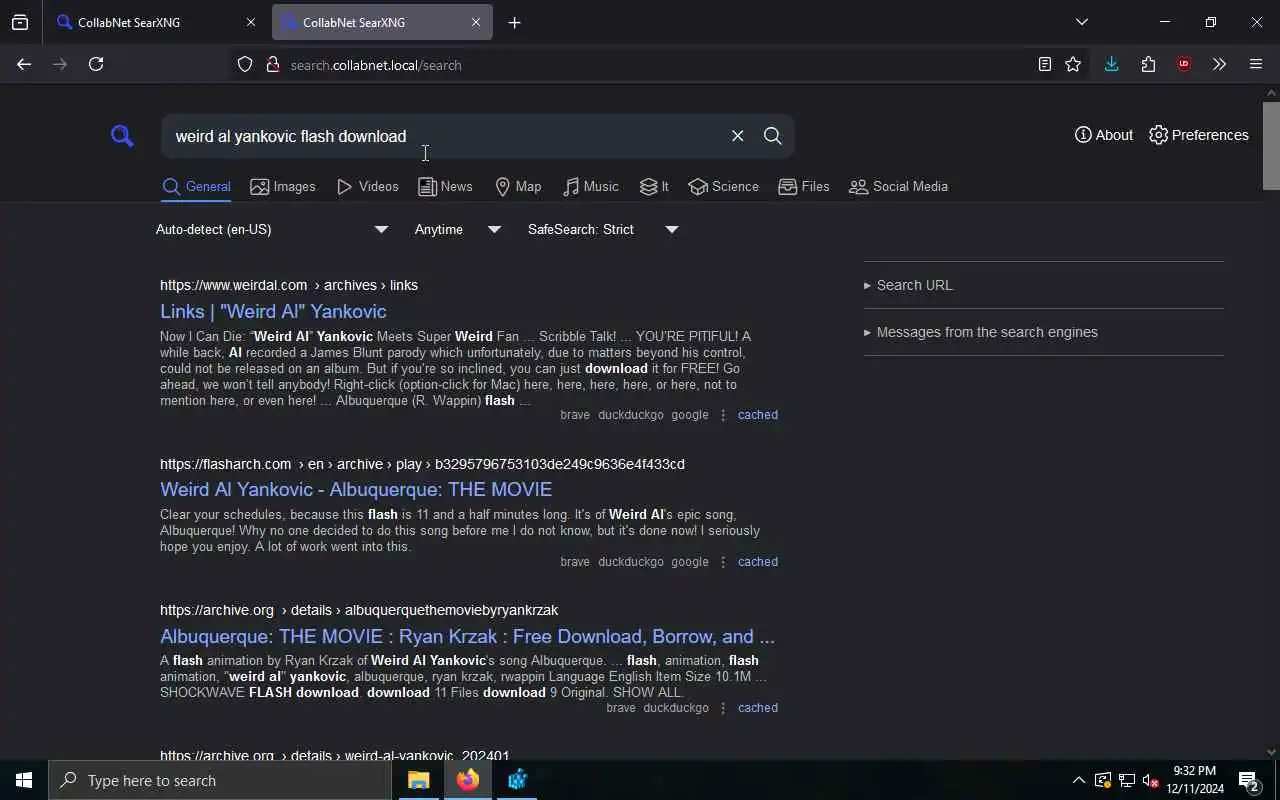Switch to Videos category
This screenshot has height=800, width=1280.
367,186
